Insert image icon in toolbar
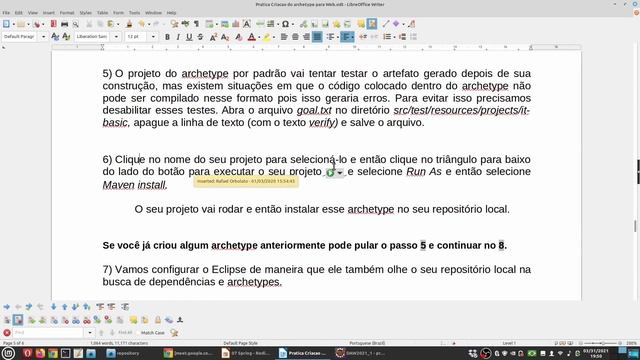640x360 pixels. (225, 24)
